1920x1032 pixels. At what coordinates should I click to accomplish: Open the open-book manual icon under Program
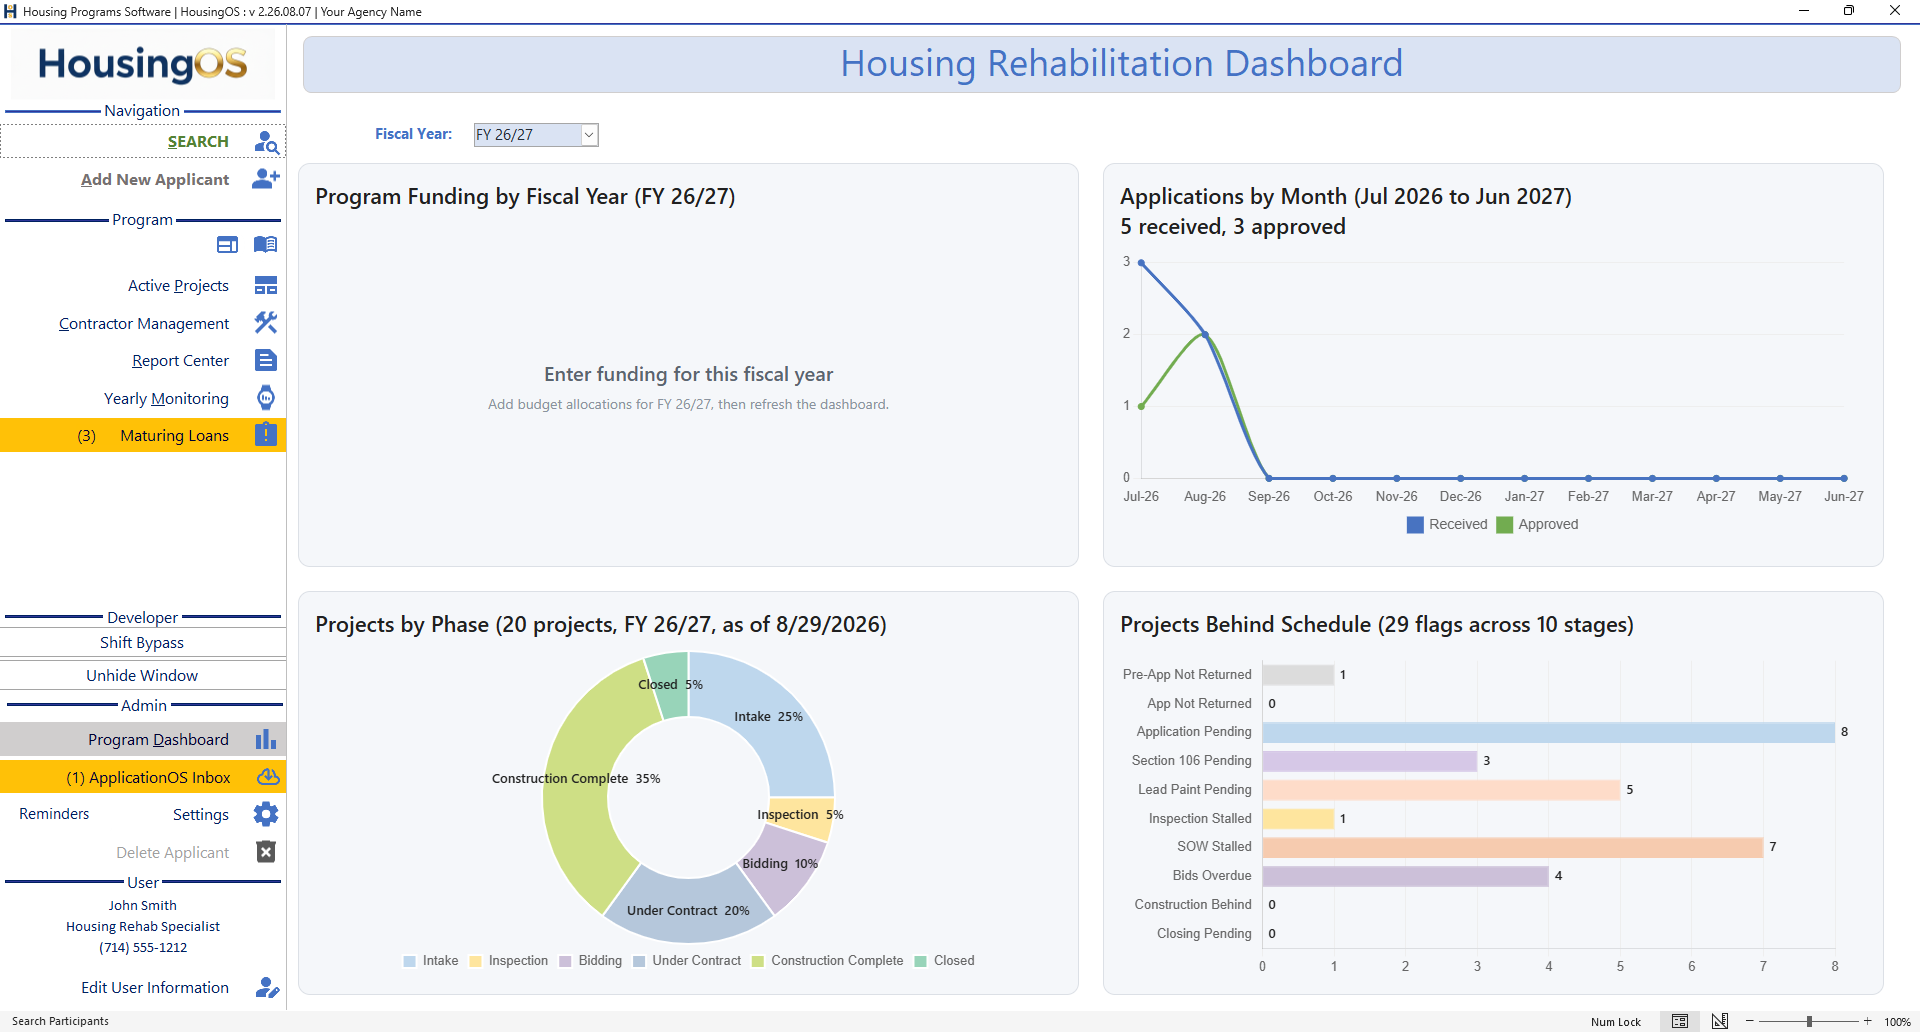[265, 245]
